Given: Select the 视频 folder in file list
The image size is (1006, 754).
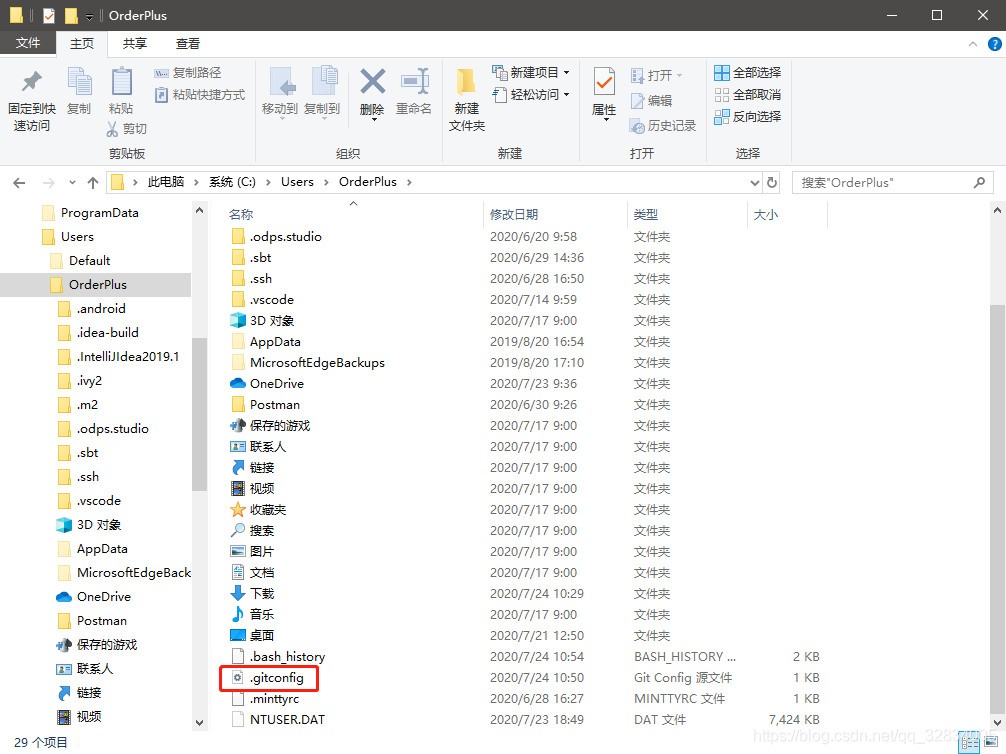Looking at the screenshot, I should click(x=252, y=489).
